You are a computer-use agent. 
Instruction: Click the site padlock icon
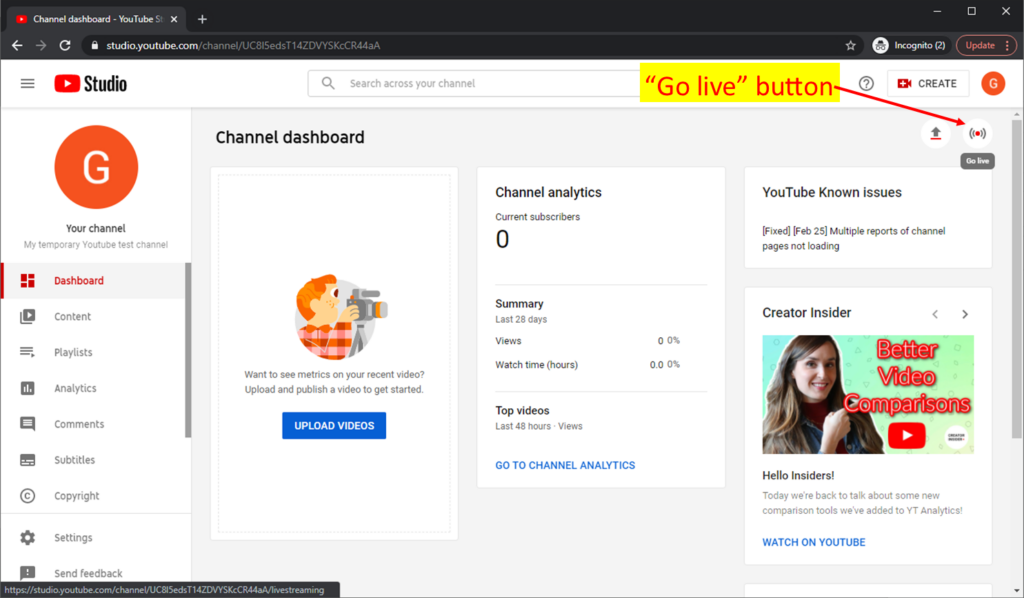pos(95,46)
